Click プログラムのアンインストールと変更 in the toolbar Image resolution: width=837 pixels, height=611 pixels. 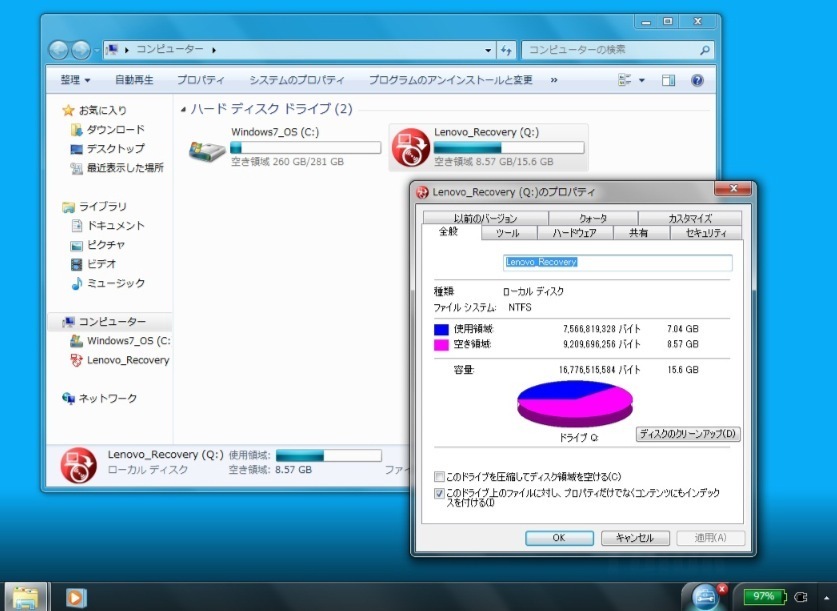point(451,80)
